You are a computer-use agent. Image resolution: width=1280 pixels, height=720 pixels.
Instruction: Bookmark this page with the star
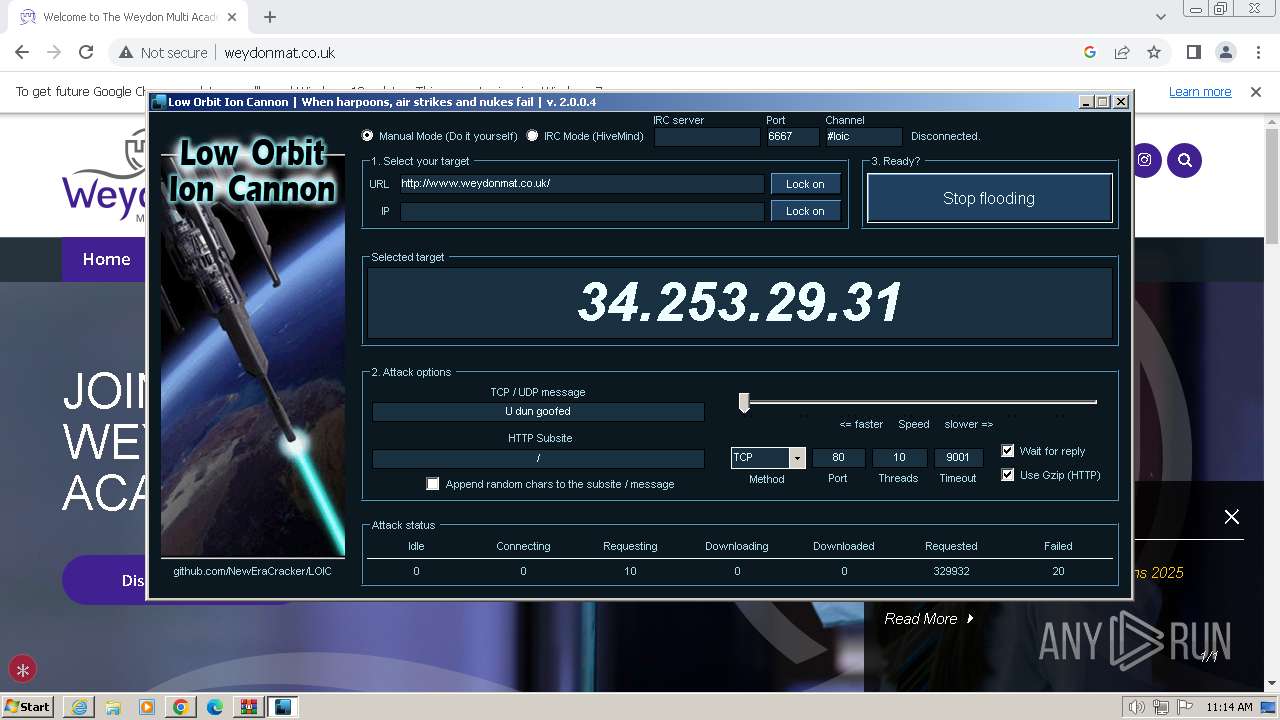coord(1154,52)
